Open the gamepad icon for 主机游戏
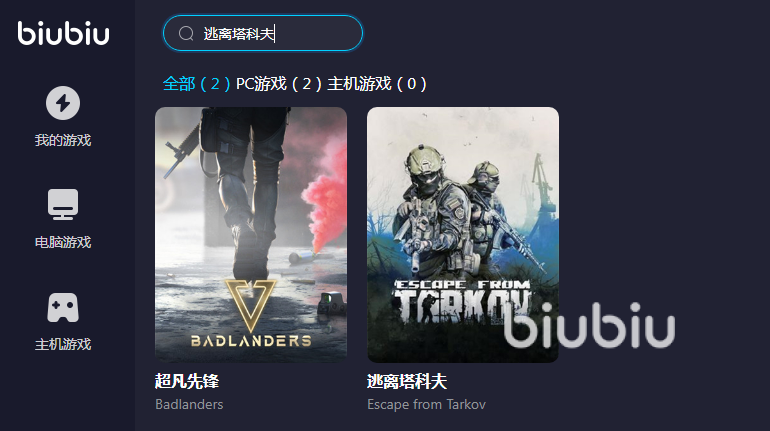 pos(63,308)
